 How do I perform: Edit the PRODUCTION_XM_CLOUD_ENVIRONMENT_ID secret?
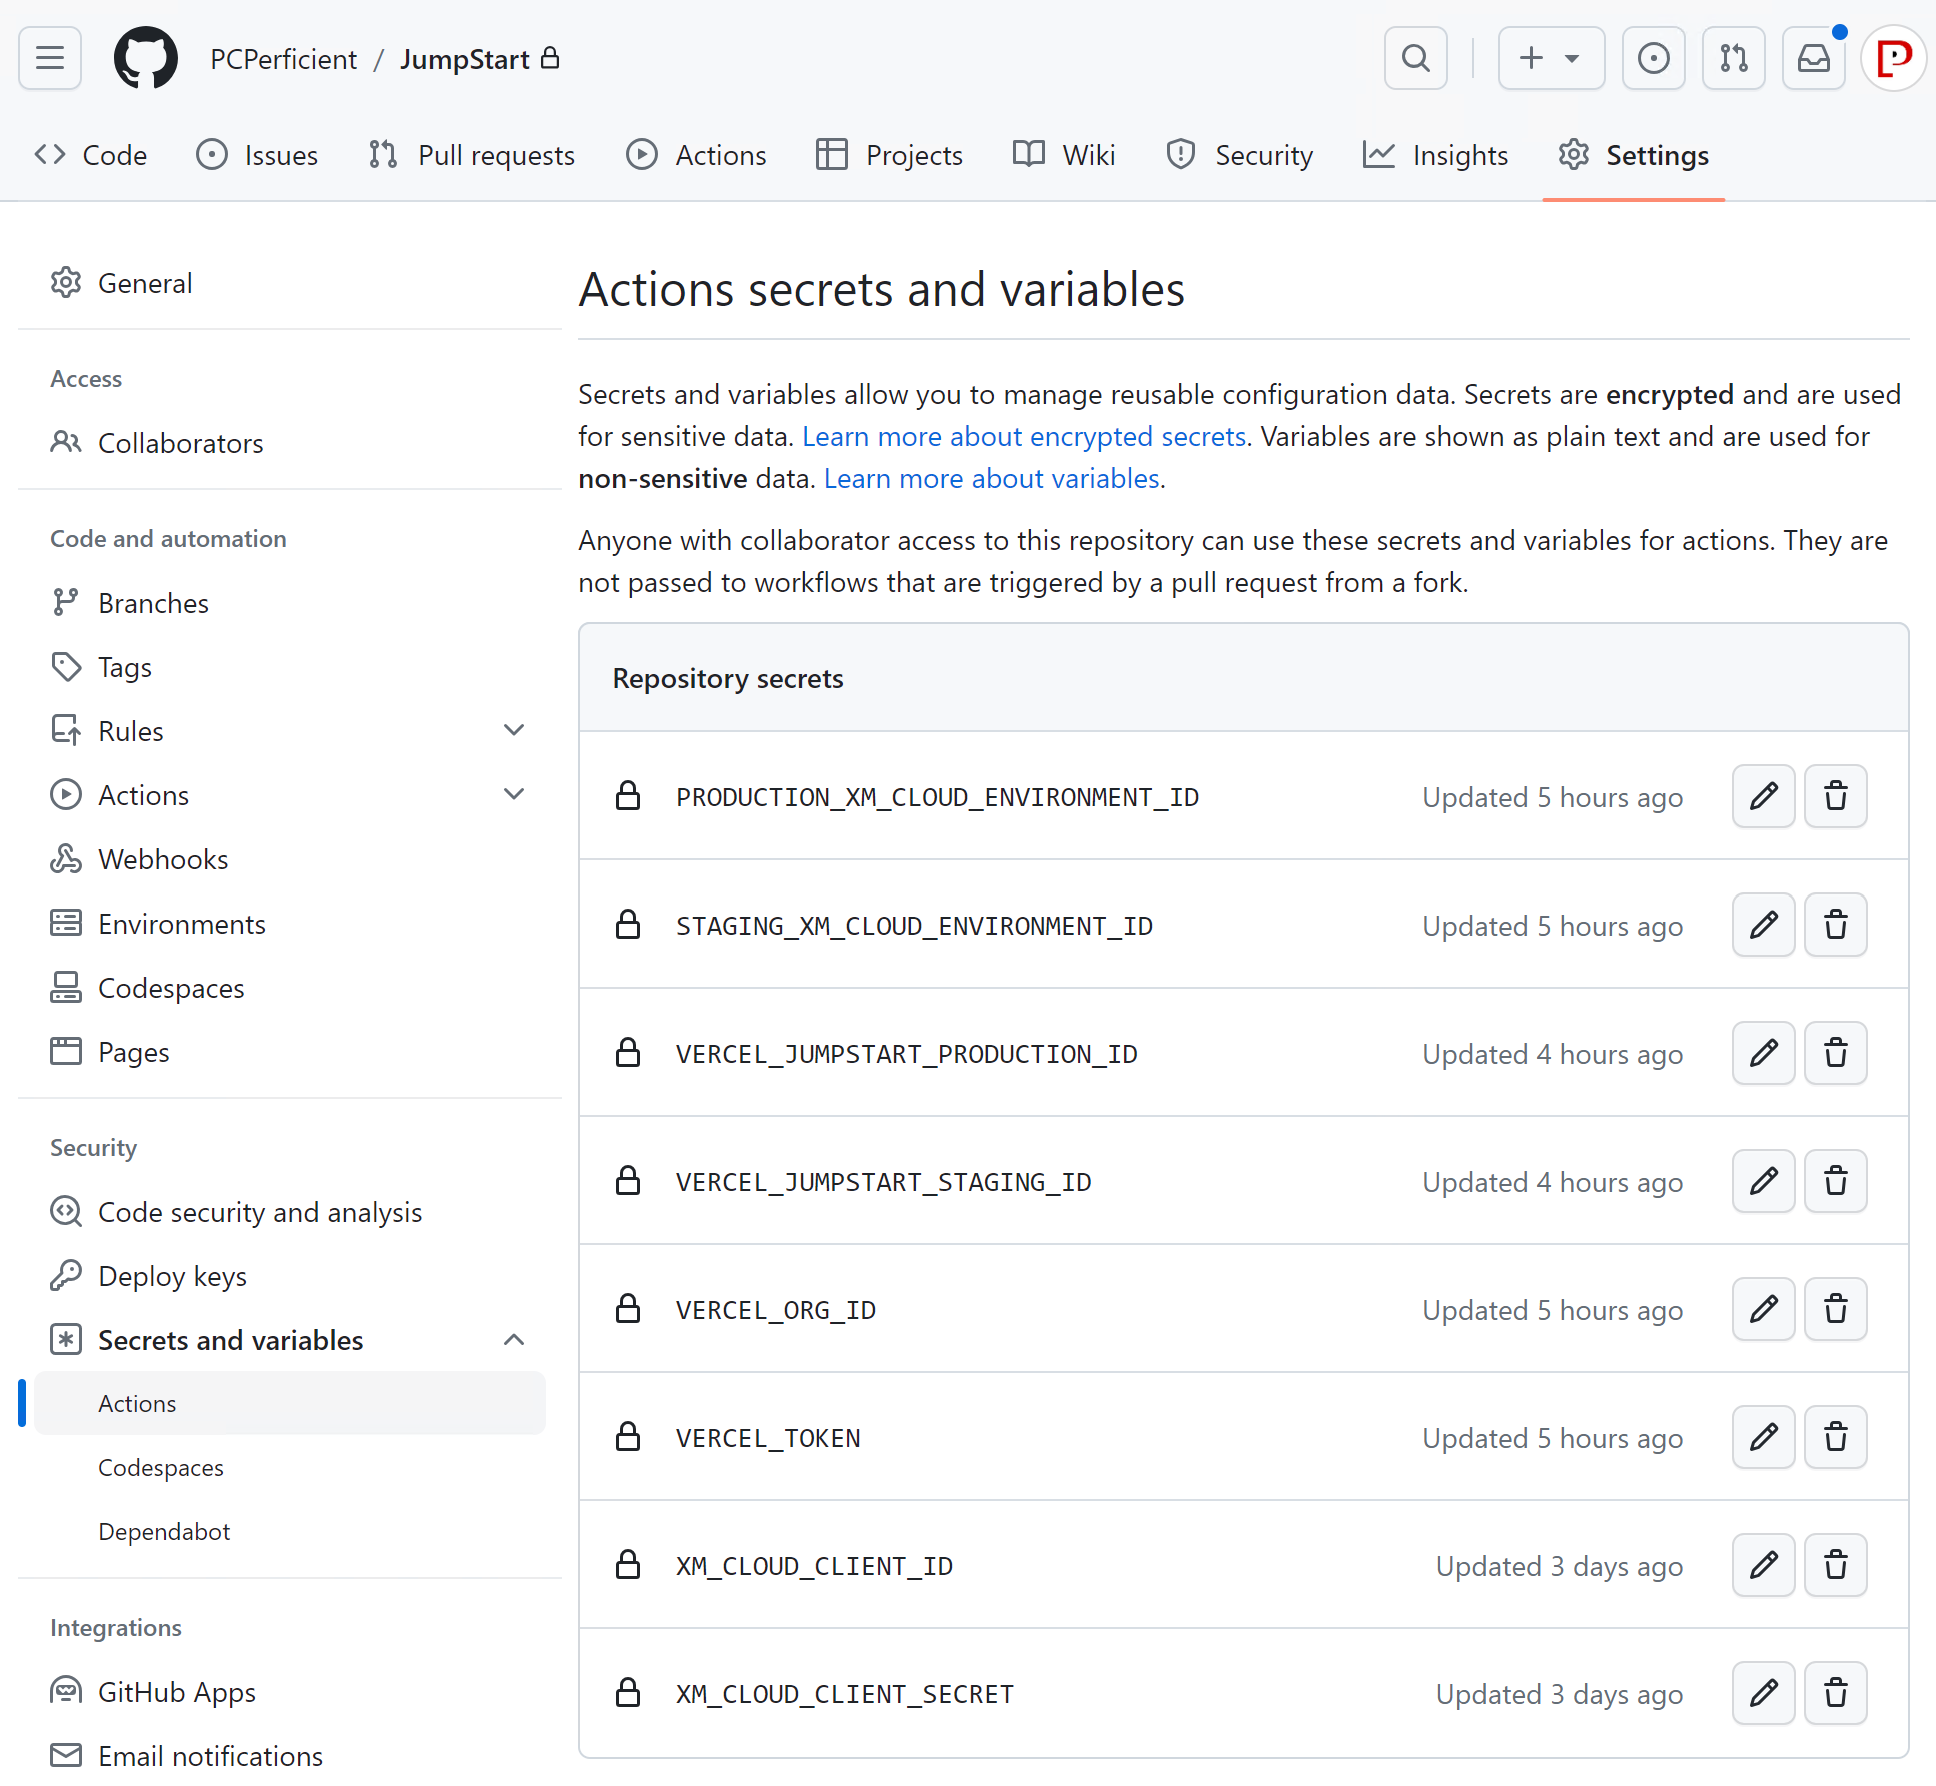click(x=1763, y=796)
